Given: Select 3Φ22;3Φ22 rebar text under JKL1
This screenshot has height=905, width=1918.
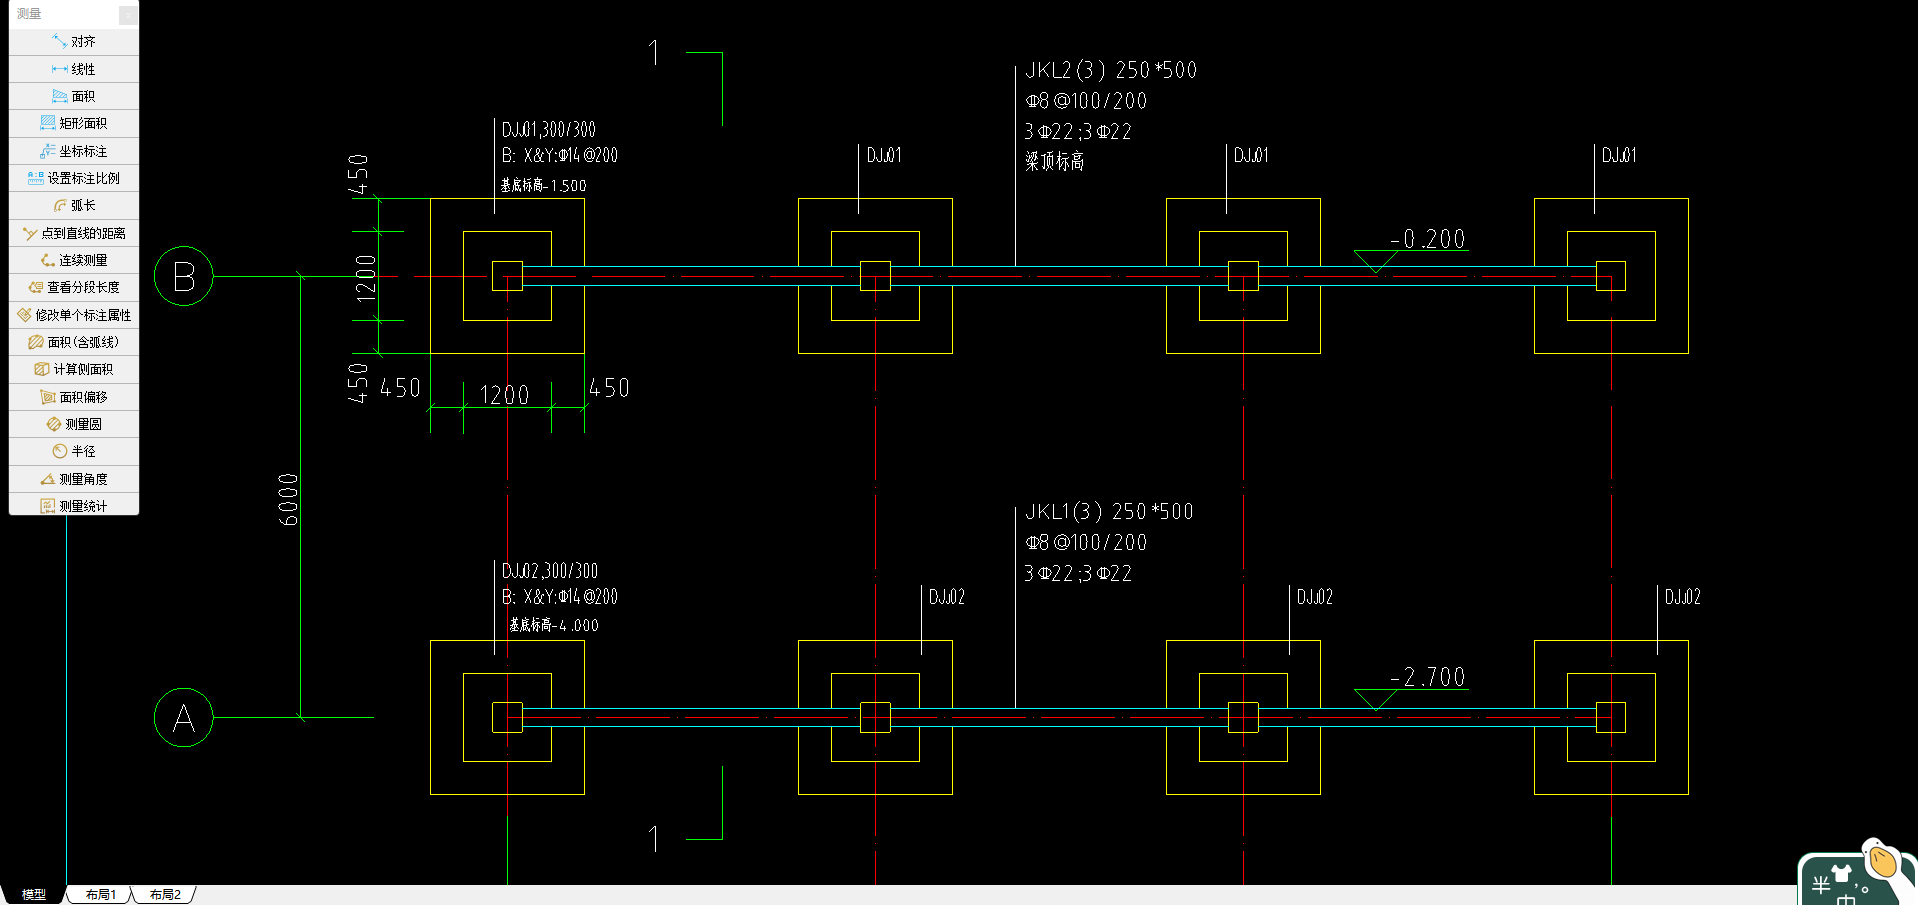Looking at the screenshot, I should tap(1078, 574).
